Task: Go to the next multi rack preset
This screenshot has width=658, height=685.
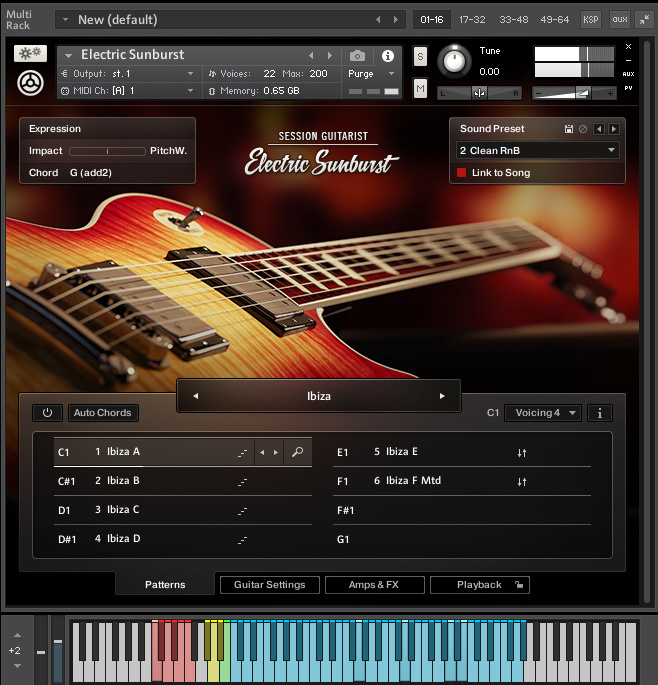Action: coord(395,20)
